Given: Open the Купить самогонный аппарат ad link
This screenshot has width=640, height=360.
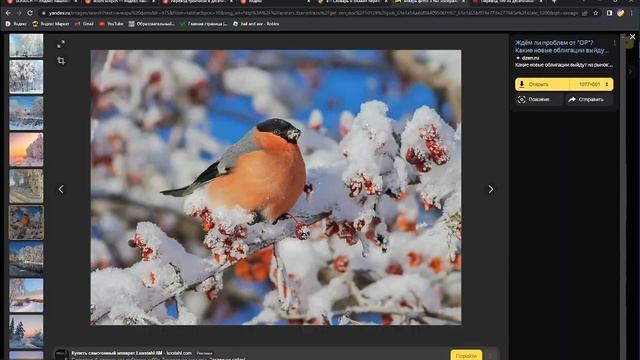Looking at the screenshot, I should [x=117, y=353].
